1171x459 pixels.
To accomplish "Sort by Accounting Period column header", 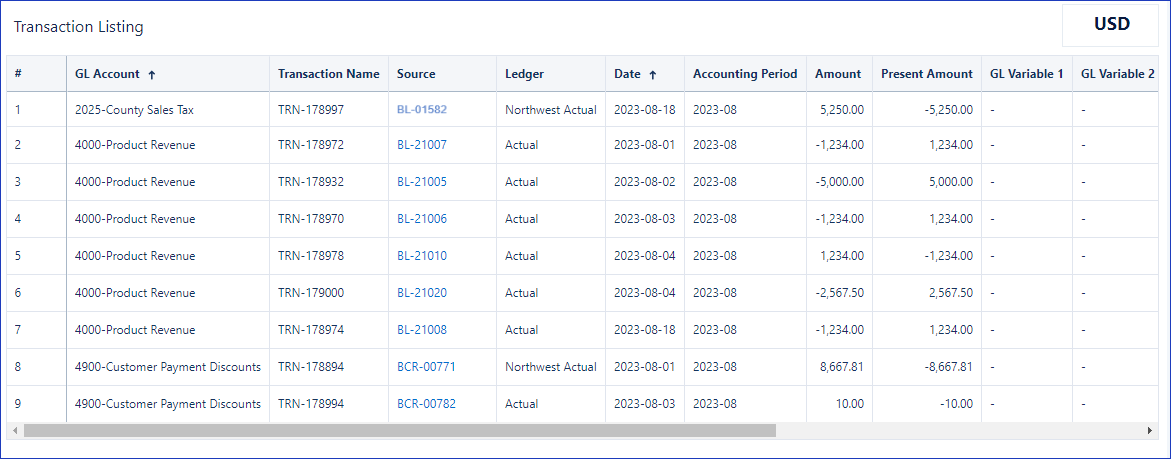I will pyautogui.click(x=745, y=74).
